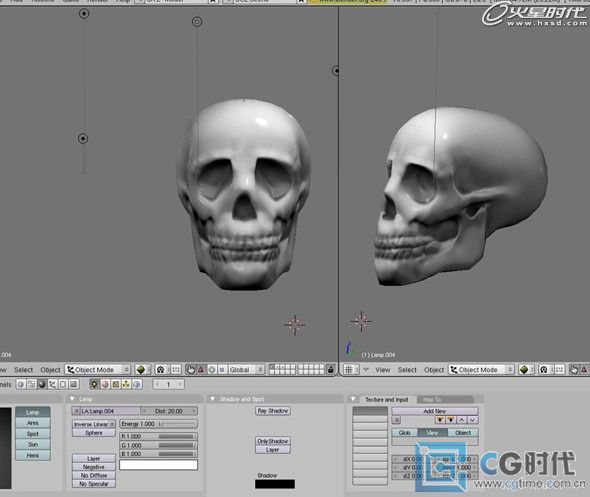Image resolution: width=590 pixels, height=497 pixels.
Task: Click header menu collapse arrow in right viewport
Action: click(365, 370)
